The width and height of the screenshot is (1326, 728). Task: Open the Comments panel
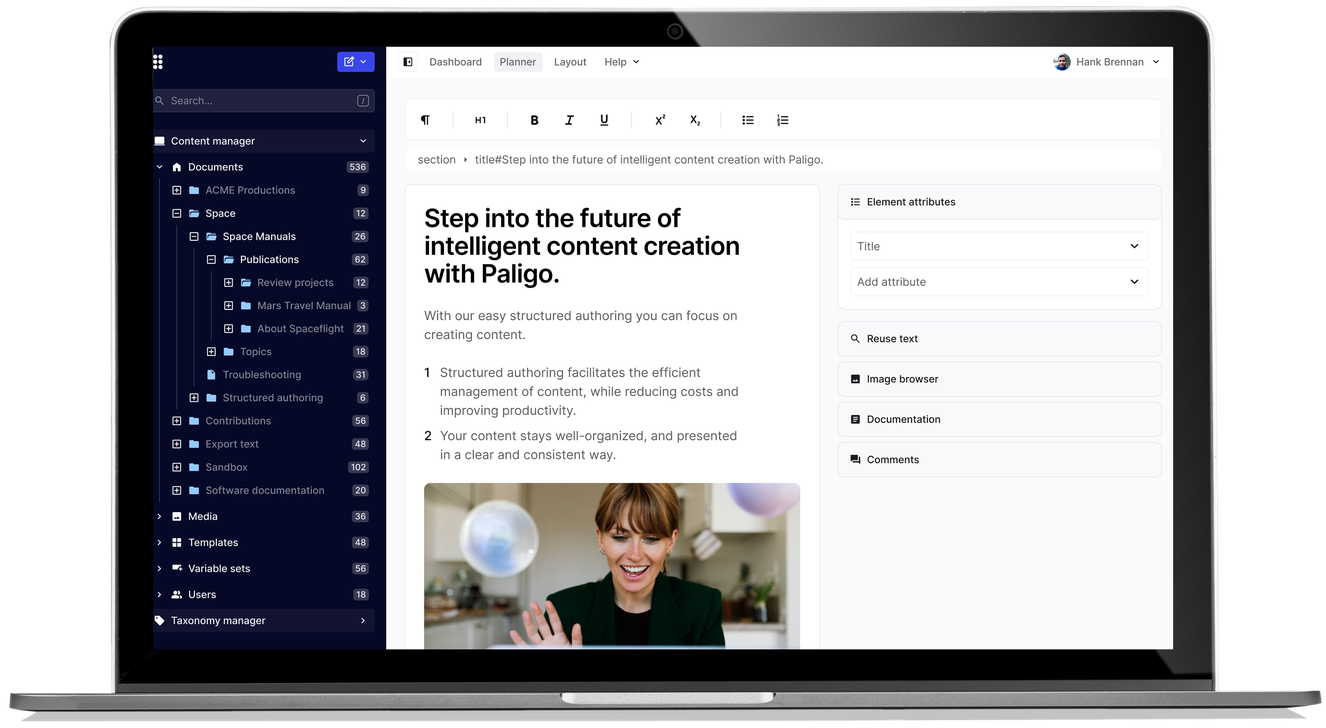click(x=999, y=460)
